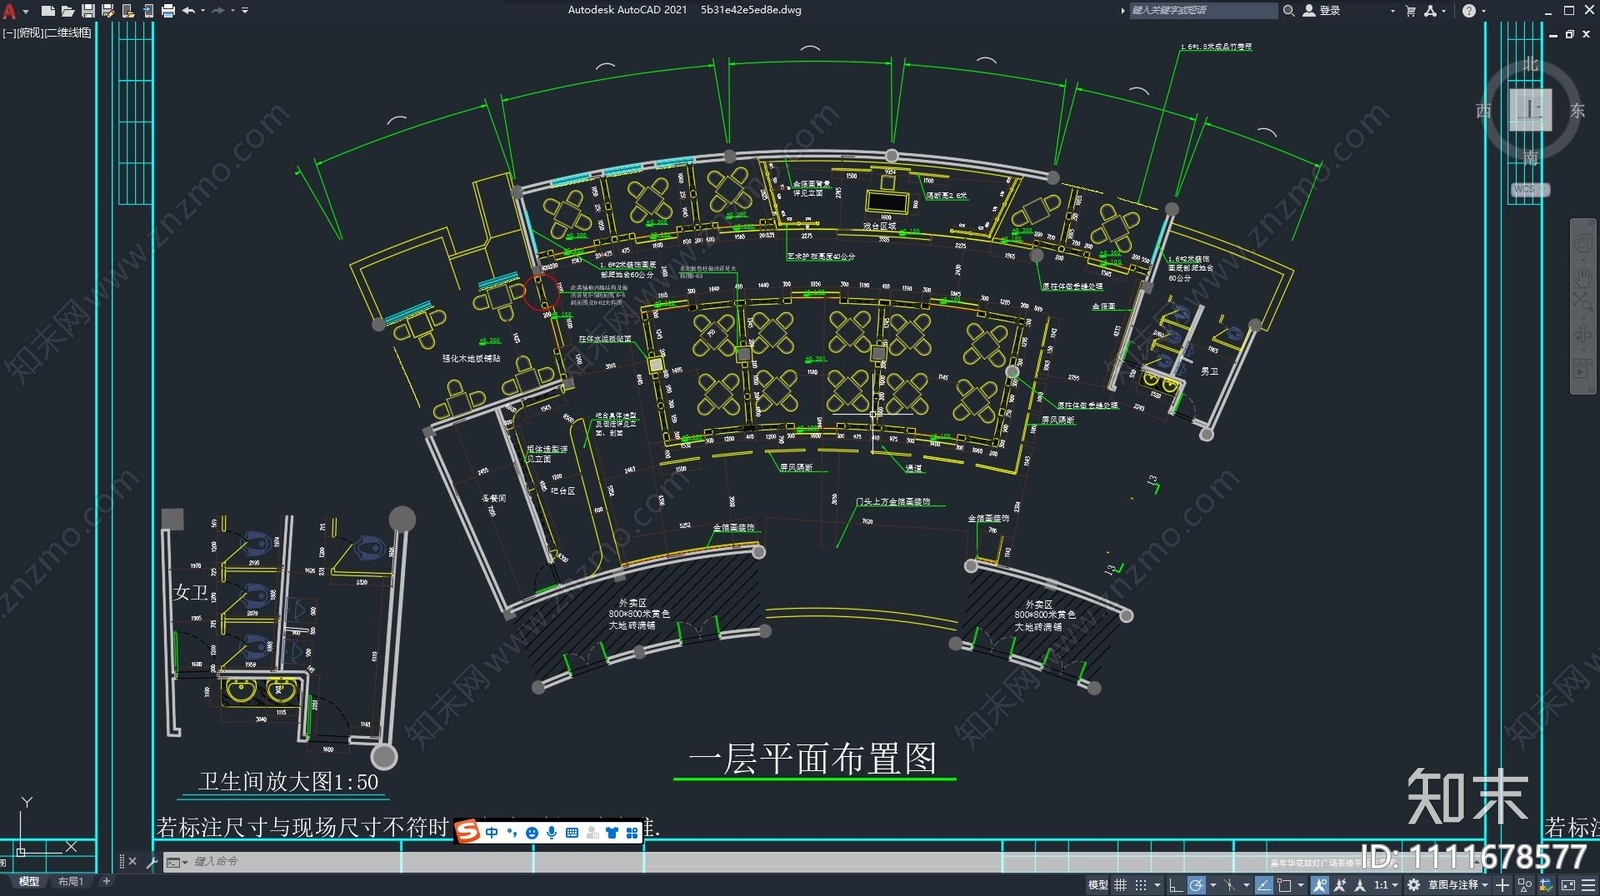The height and width of the screenshot is (896, 1600).
Task: Click the ViewCube 北 direction label
Action: pos(1531,64)
